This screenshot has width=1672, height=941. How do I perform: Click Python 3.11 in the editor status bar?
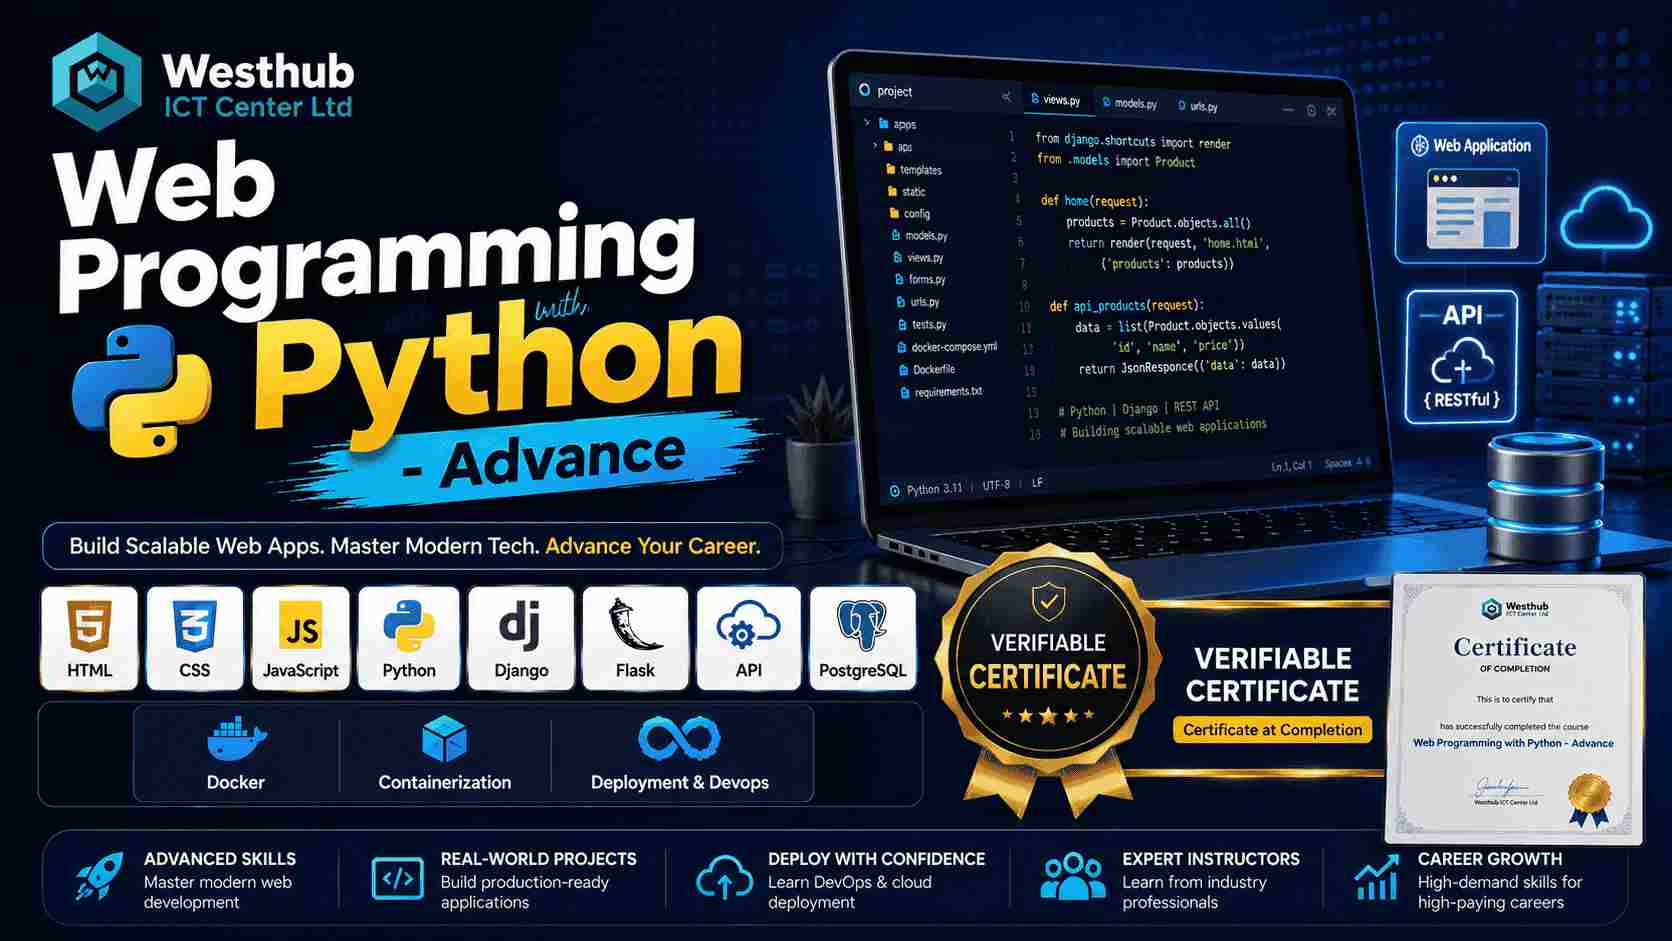[926, 489]
